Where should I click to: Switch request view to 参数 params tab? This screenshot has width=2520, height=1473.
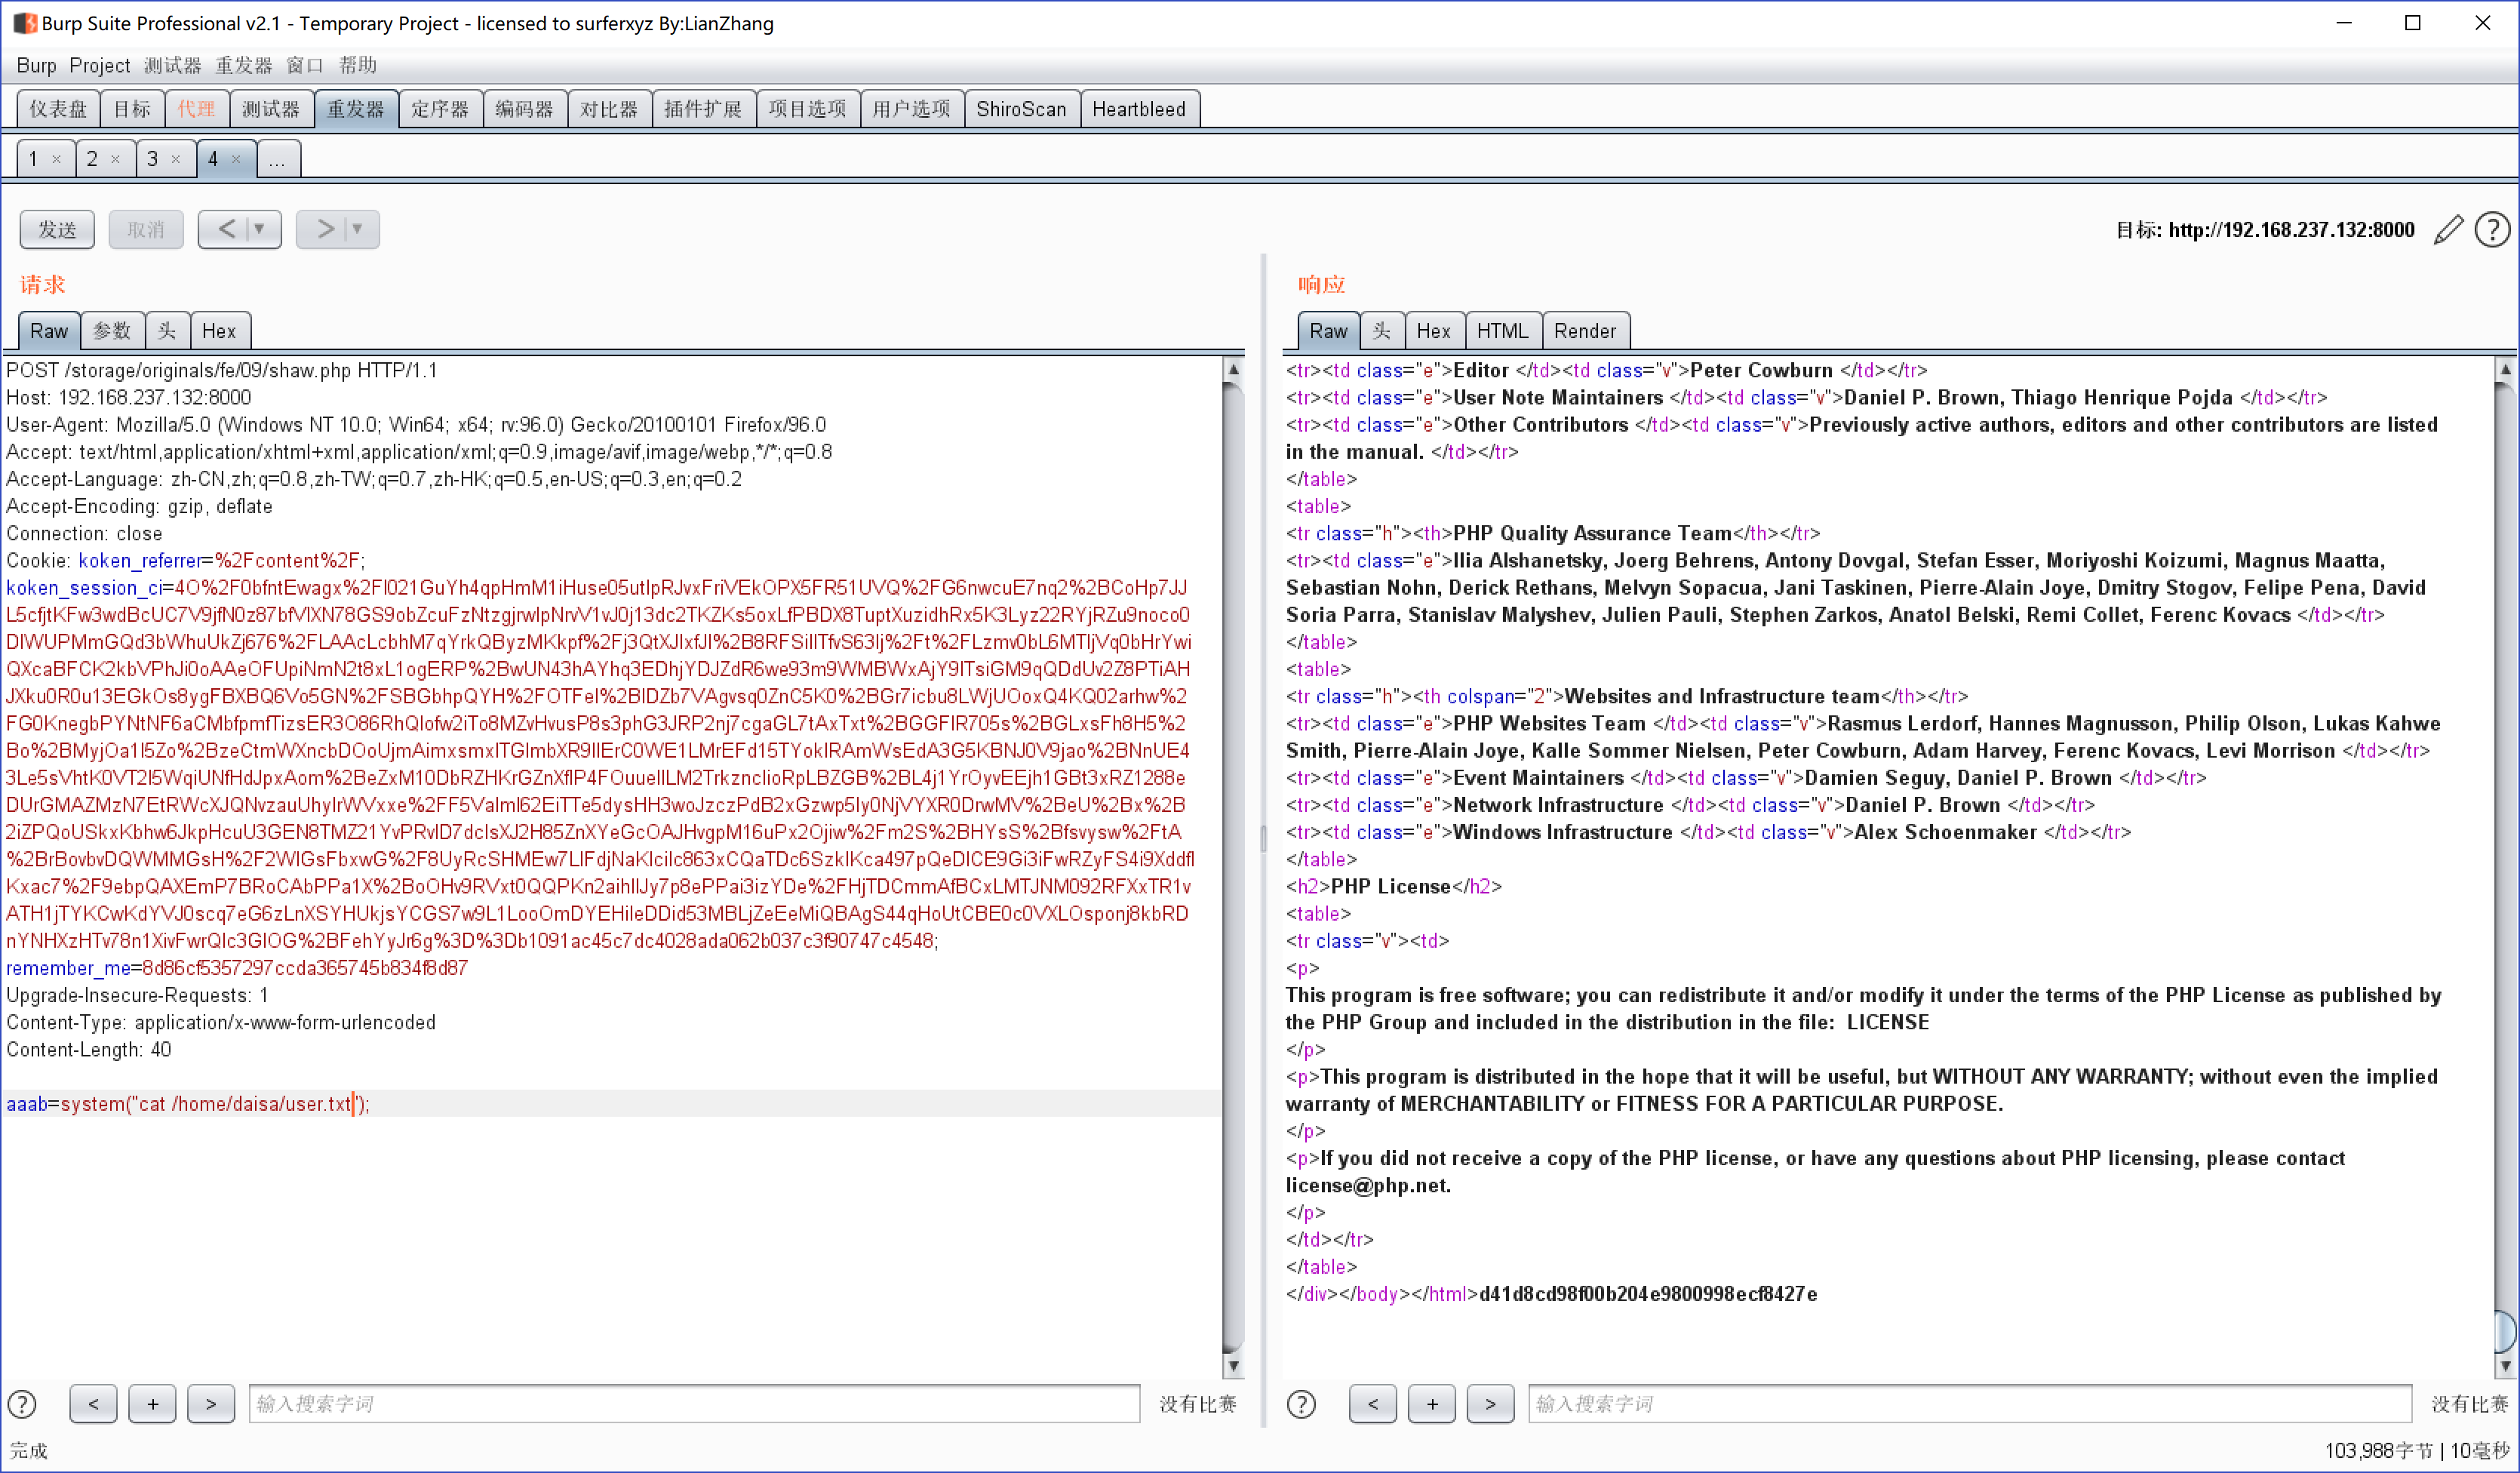112,331
